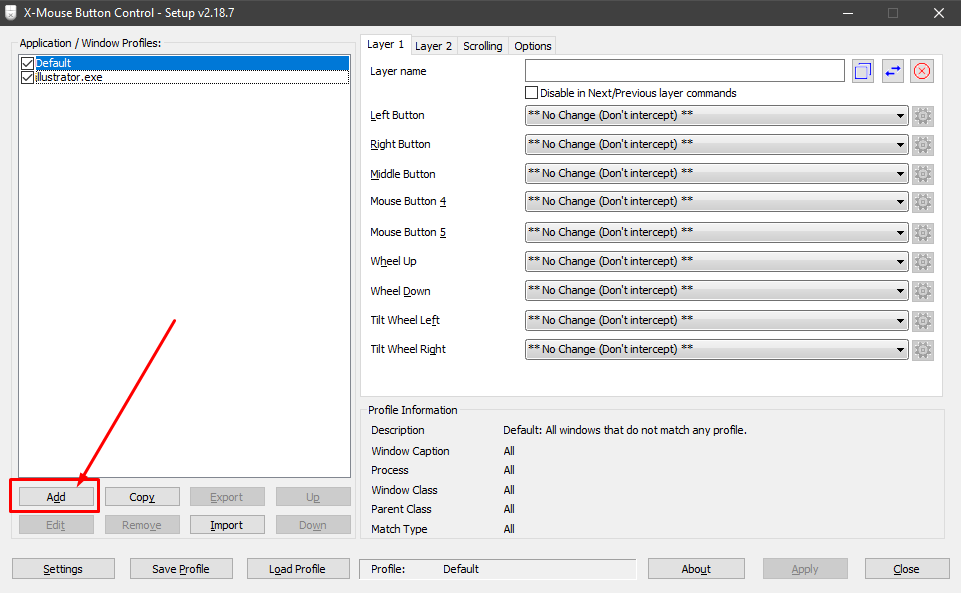Click the red circled X clear layer icon

pos(921,70)
